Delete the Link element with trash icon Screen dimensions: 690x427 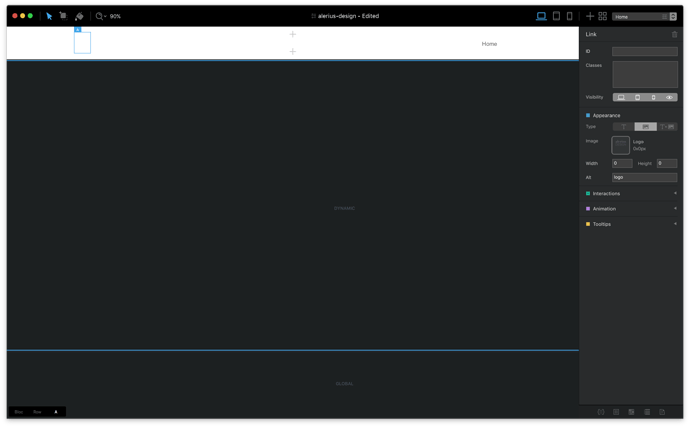[675, 34]
